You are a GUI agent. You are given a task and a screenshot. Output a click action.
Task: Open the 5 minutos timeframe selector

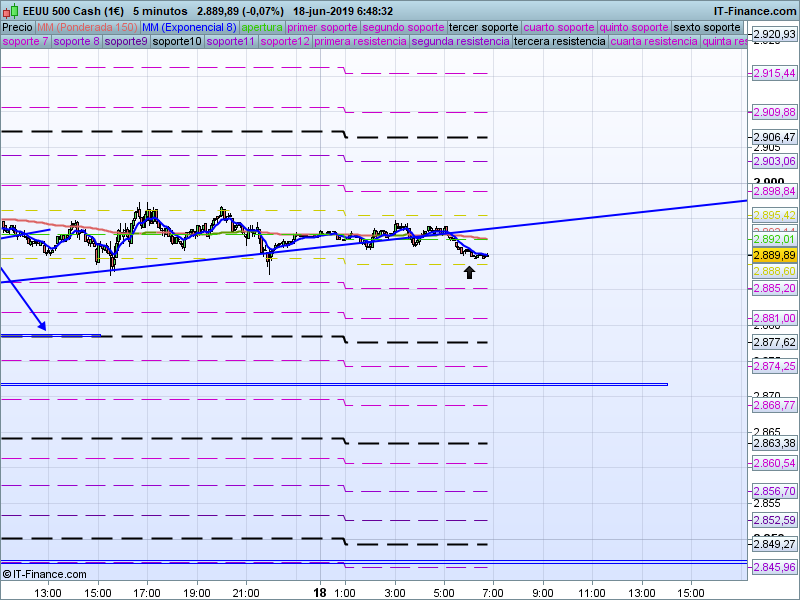[x=162, y=11]
